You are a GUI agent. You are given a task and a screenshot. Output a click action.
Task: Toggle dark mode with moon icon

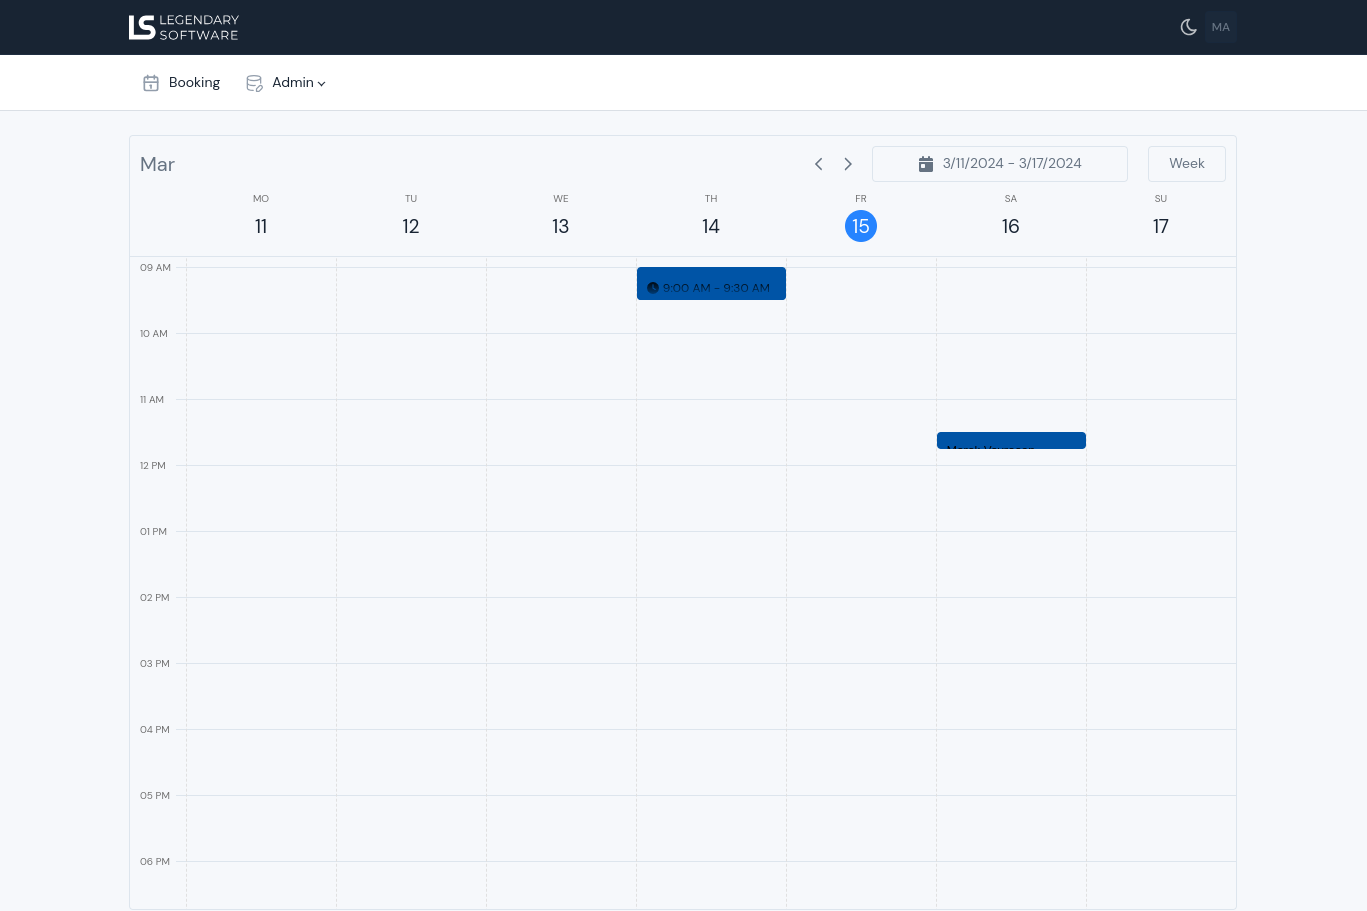(x=1188, y=27)
